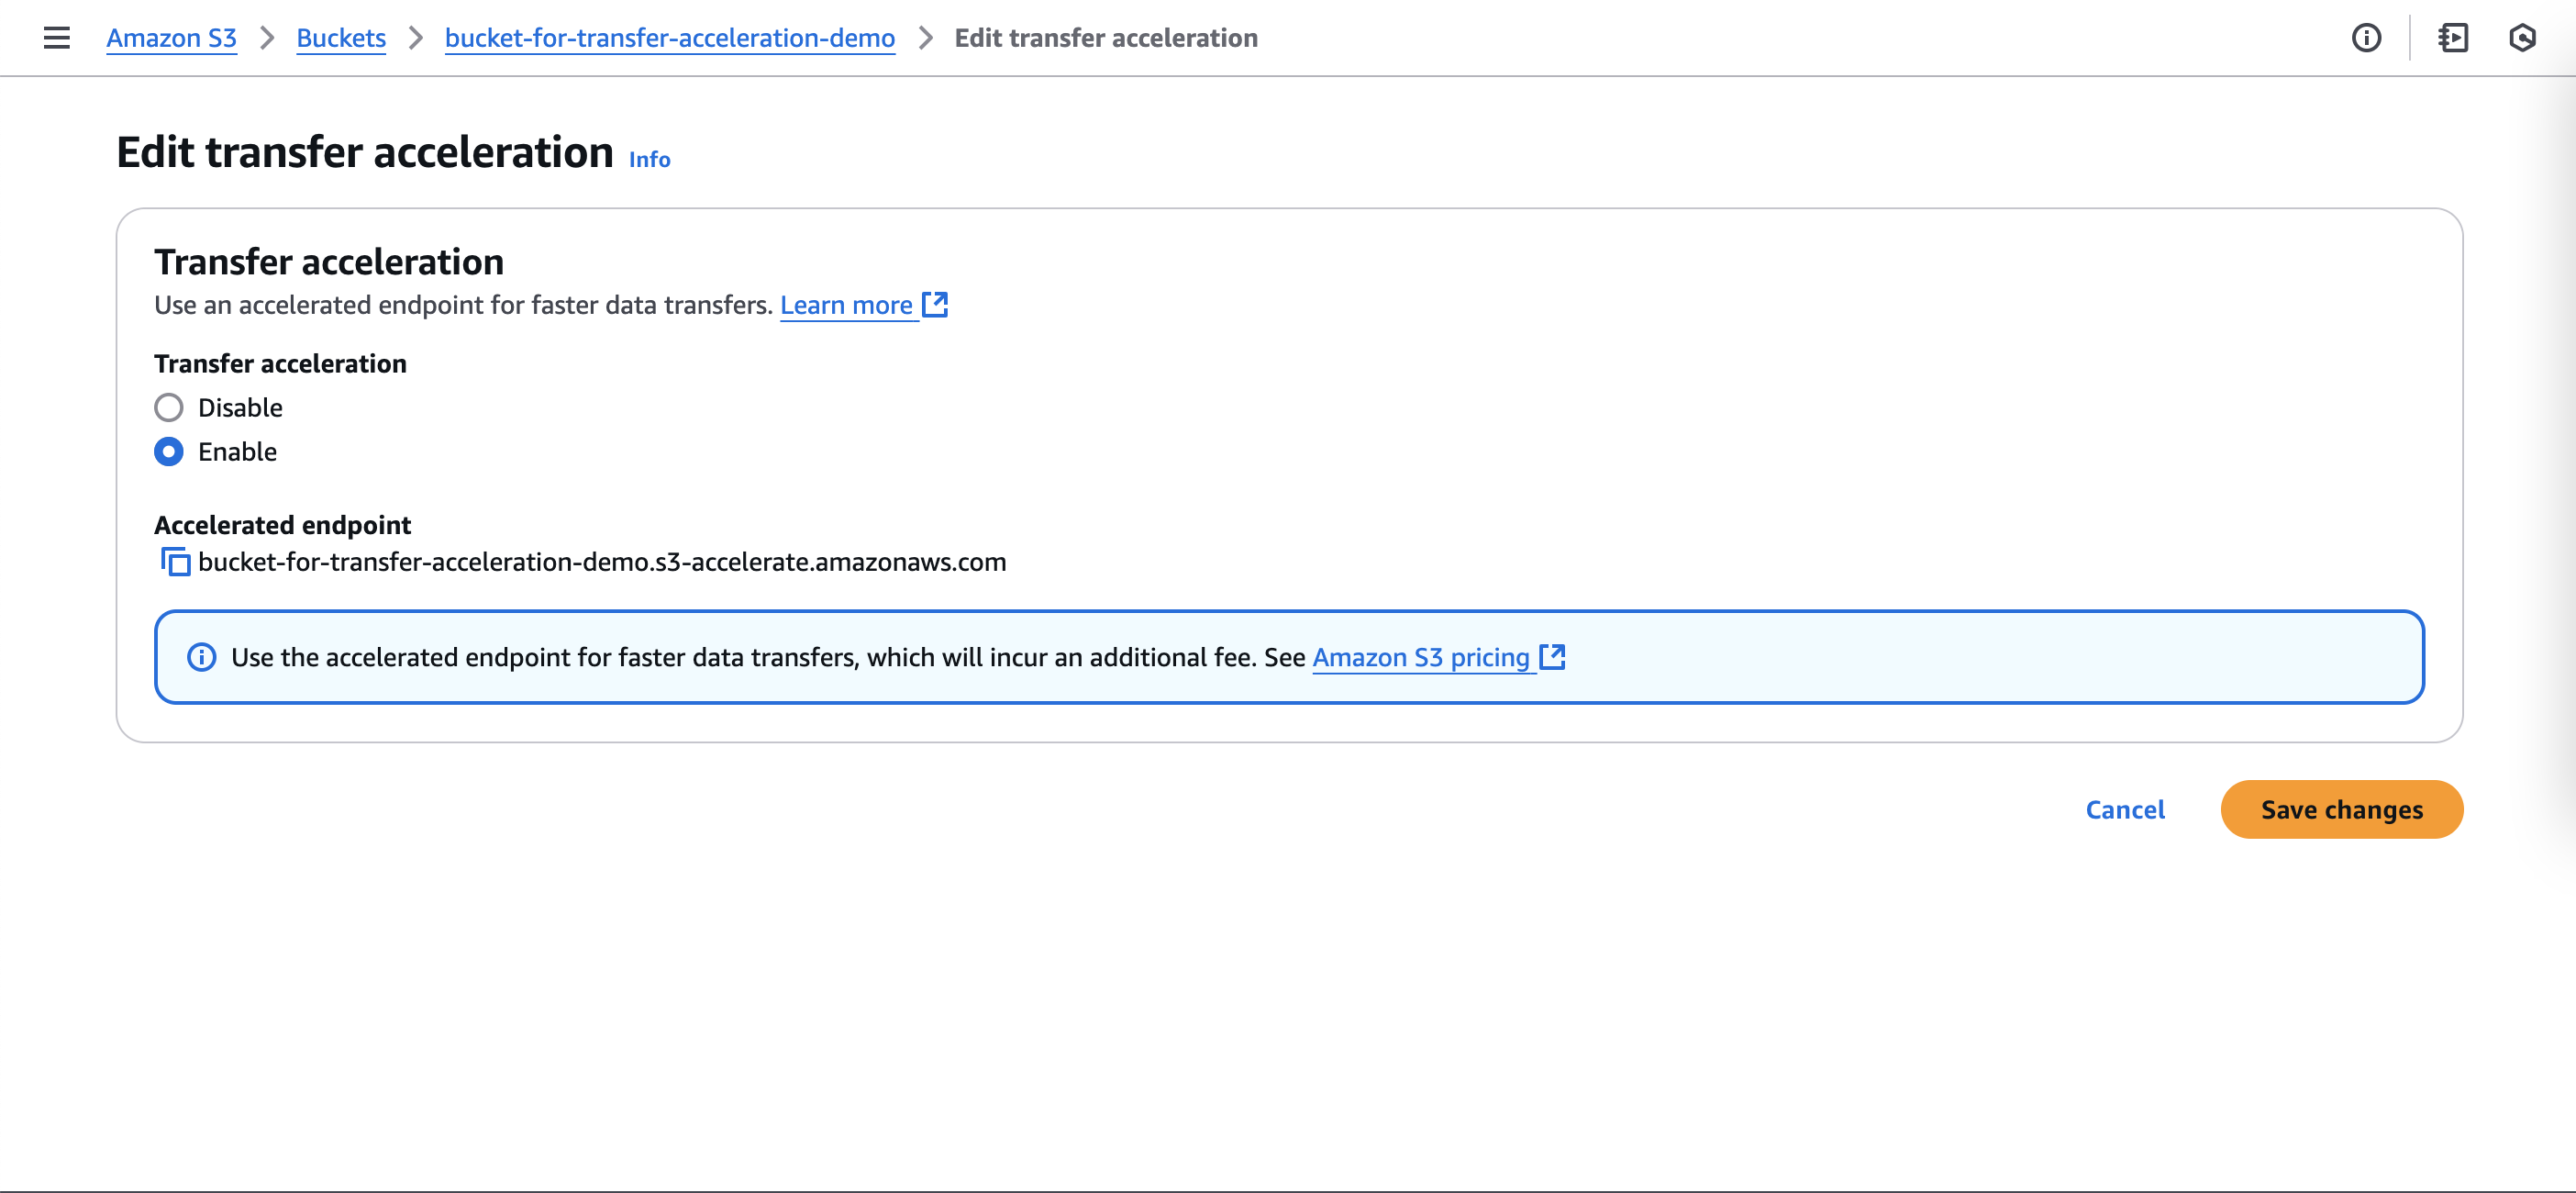The width and height of the screenshot is (2576, 1193).
Task: Go to Amazon S3 breadcrumb
Action: coord(171,38)
